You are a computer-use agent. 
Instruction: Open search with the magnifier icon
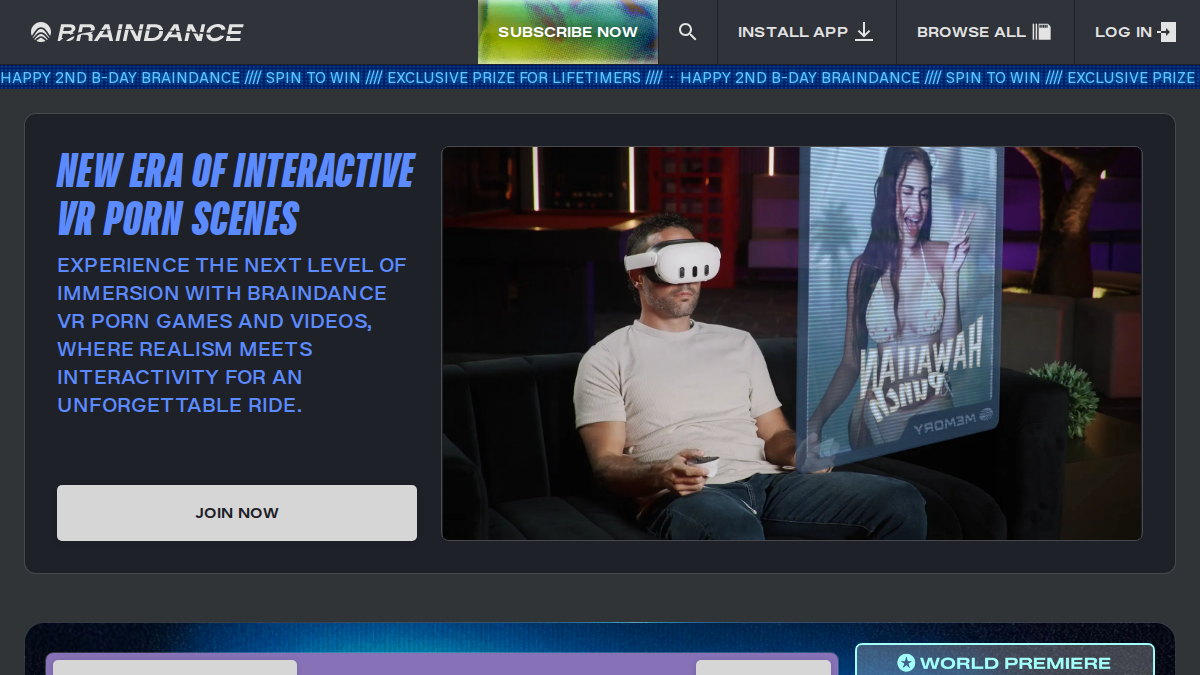click(x=687, y=32)
